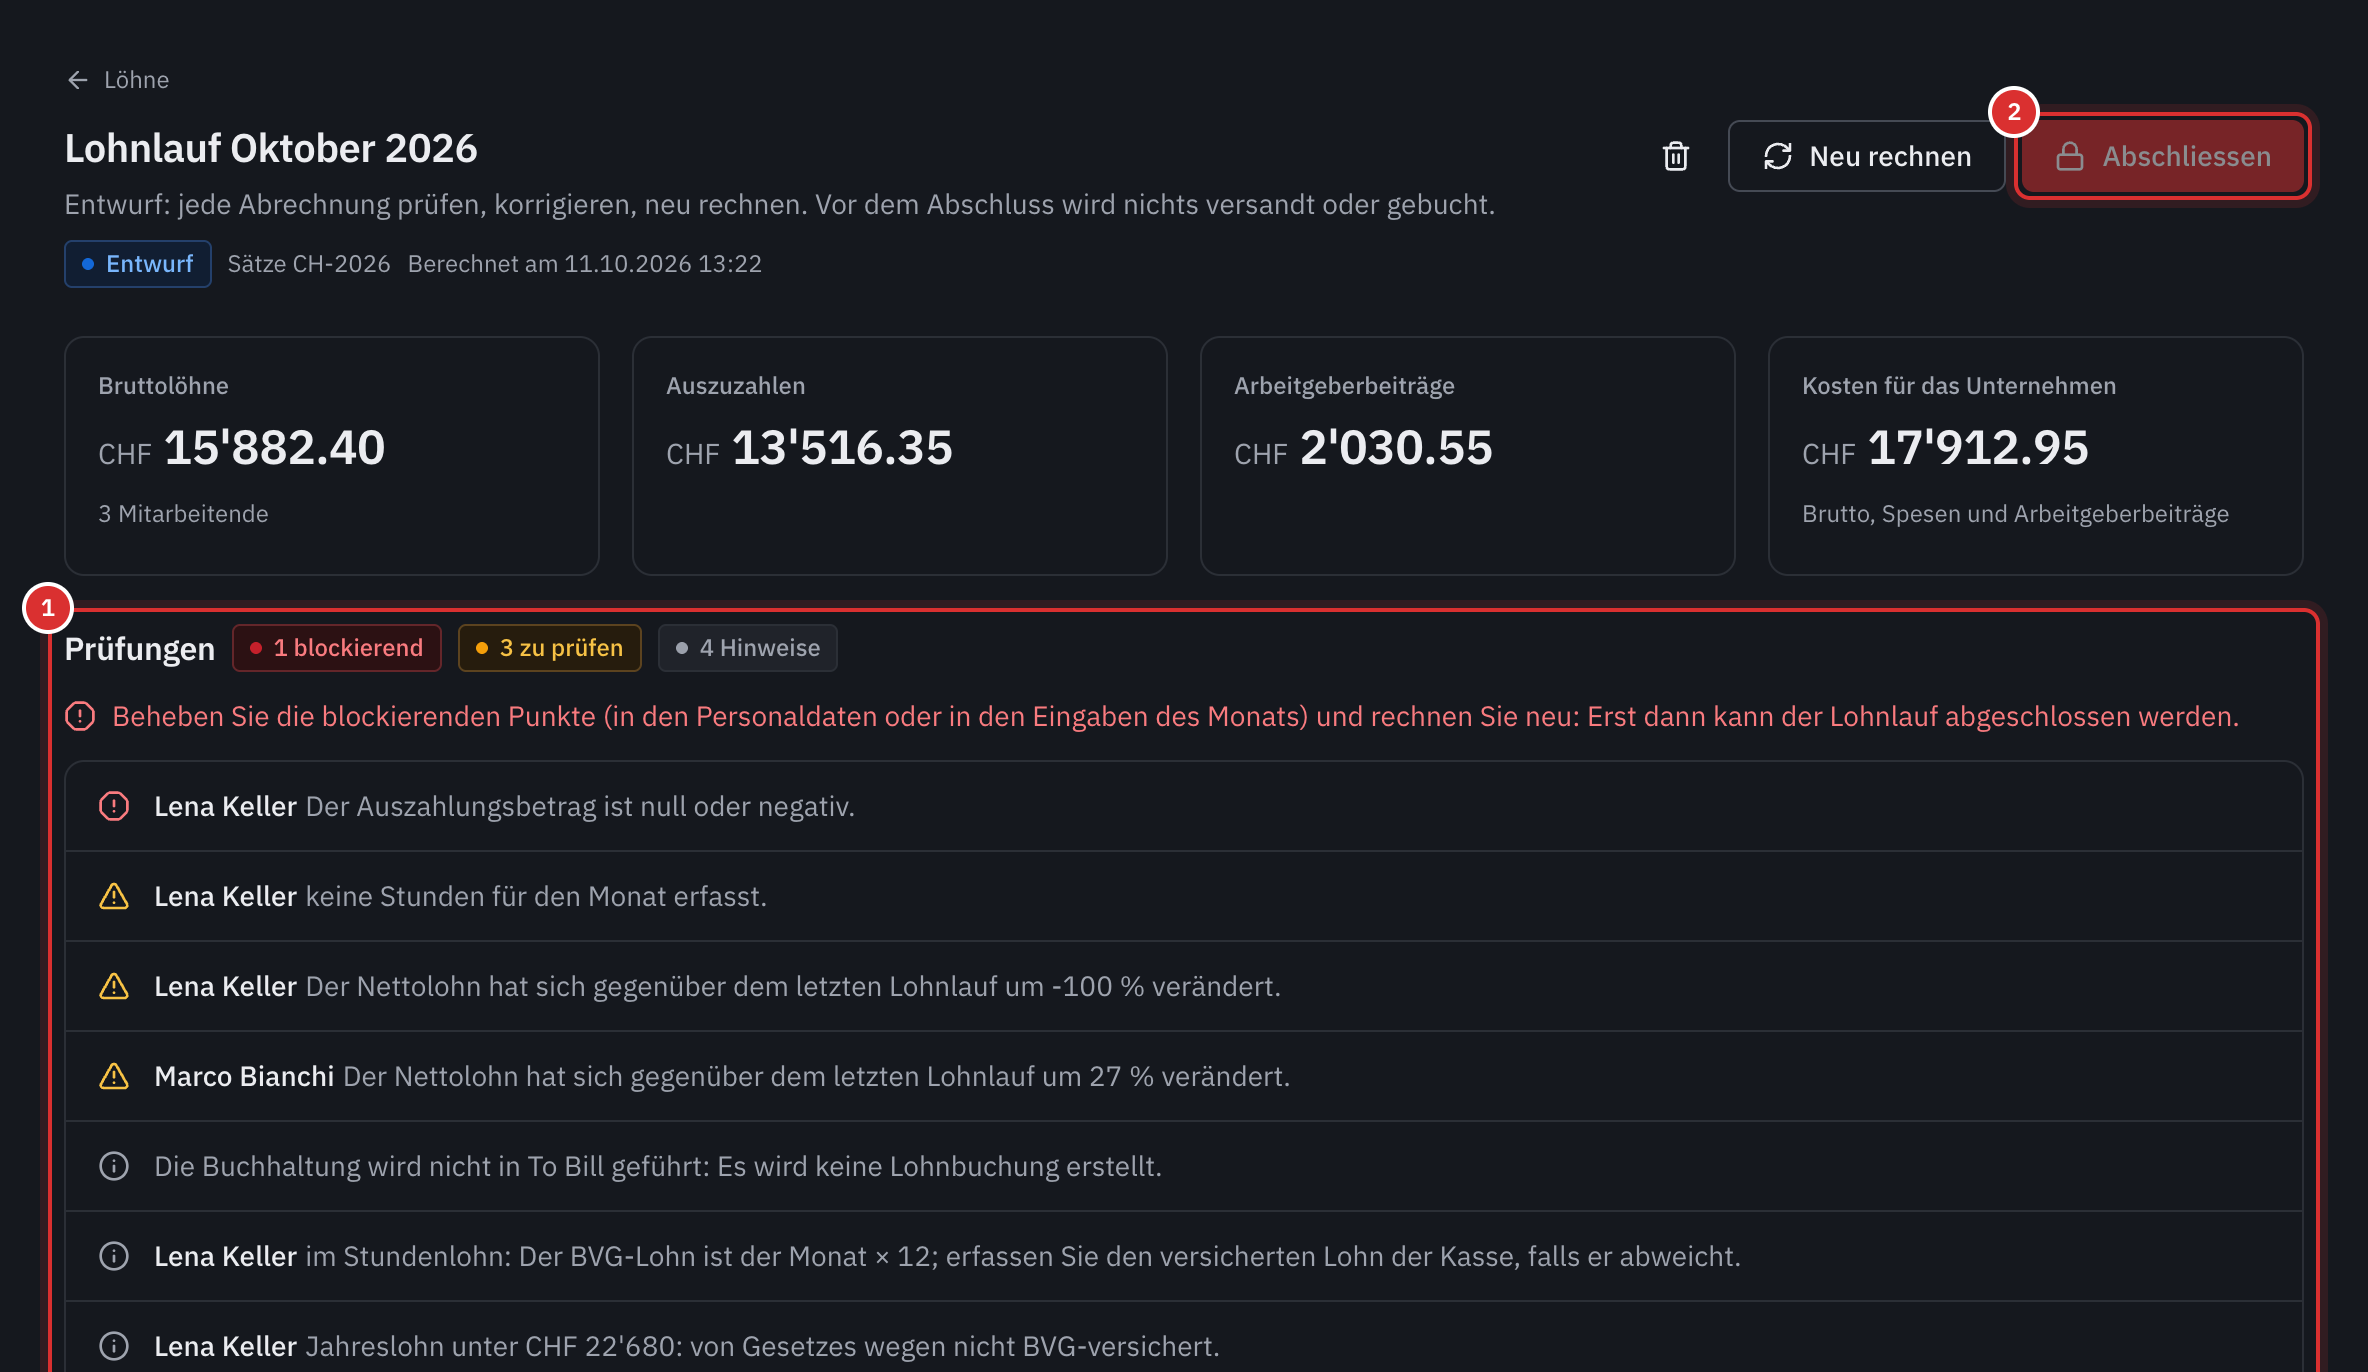Delete the payroll run with trash icon

click(1676, 156)
